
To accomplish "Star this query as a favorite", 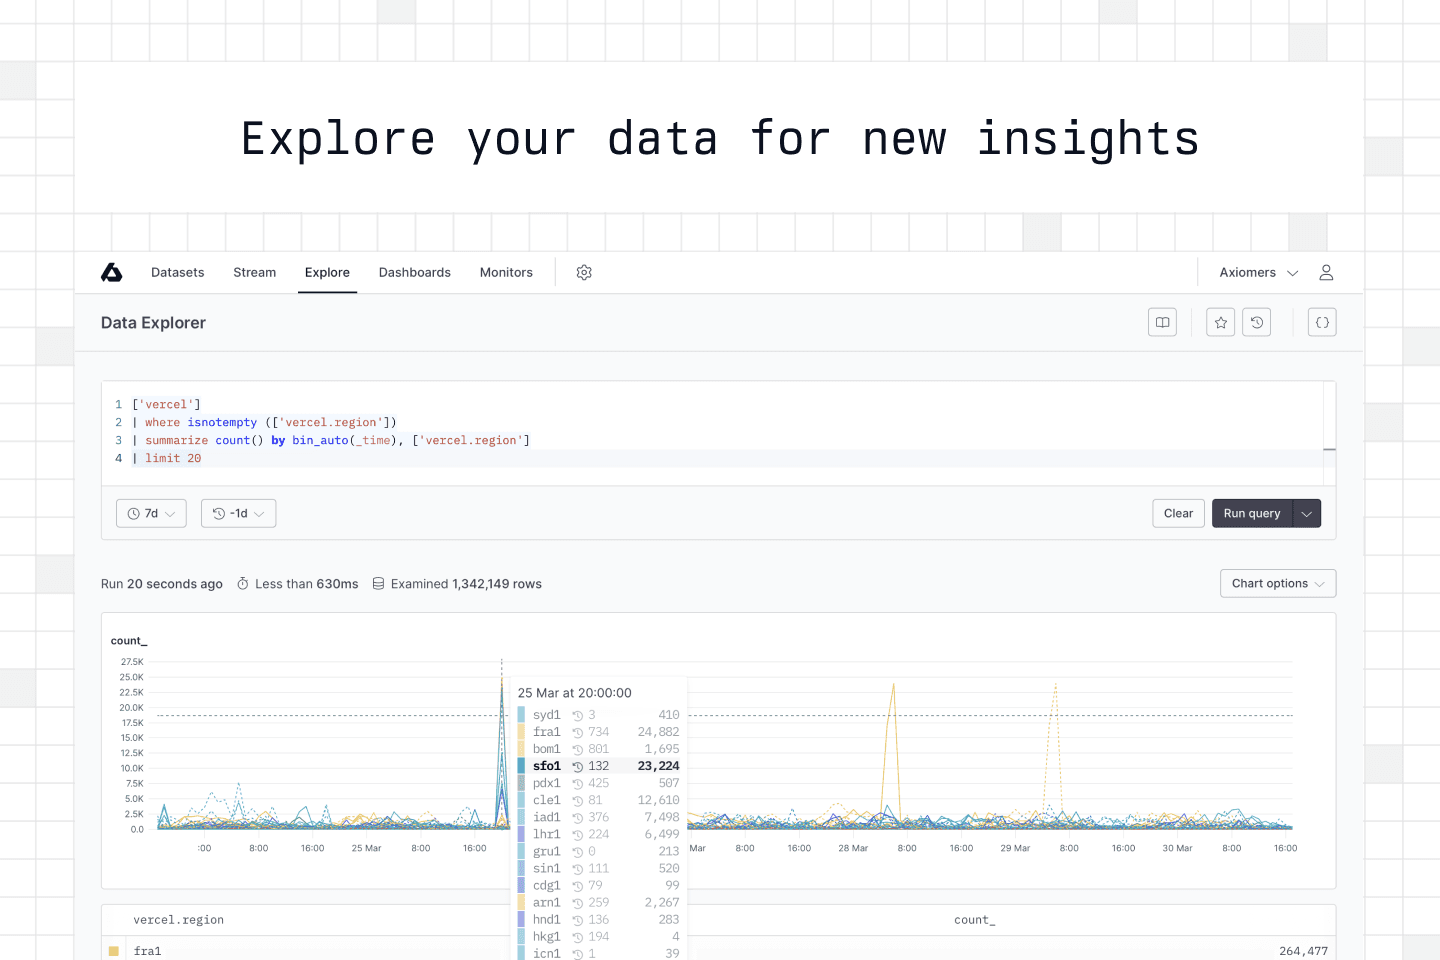I will coord(1220,323).
